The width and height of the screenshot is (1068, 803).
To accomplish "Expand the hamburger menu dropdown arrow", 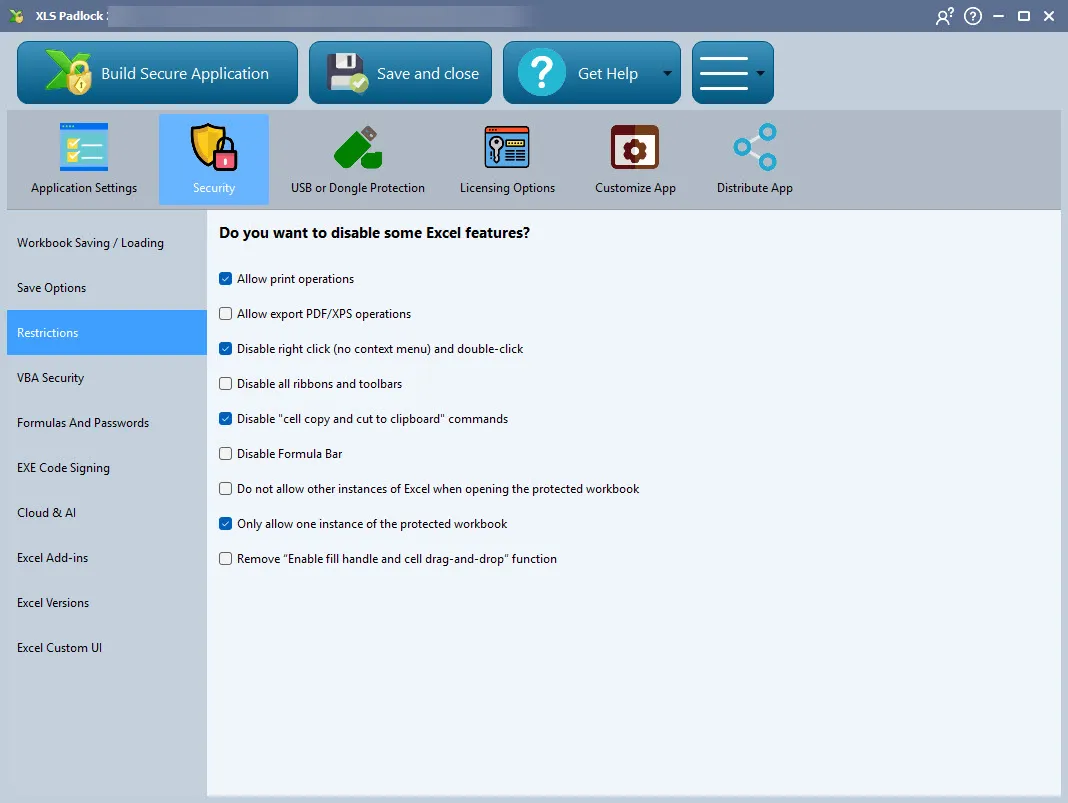I will tap(760, 73).
